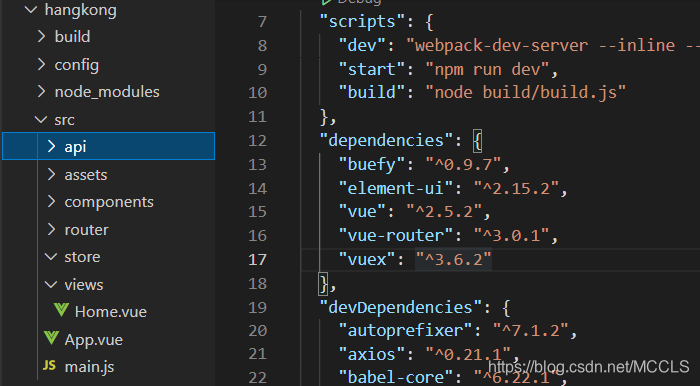The width and height of the screenshot is (700, 386).
Task: Click the "vue-router" dependency name
Action: (396, 235)
